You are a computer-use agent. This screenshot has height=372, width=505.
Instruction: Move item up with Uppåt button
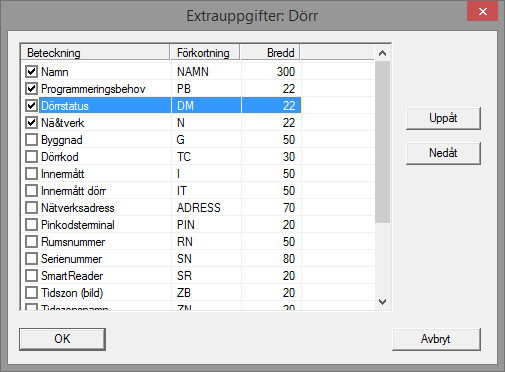pos(443,118)
